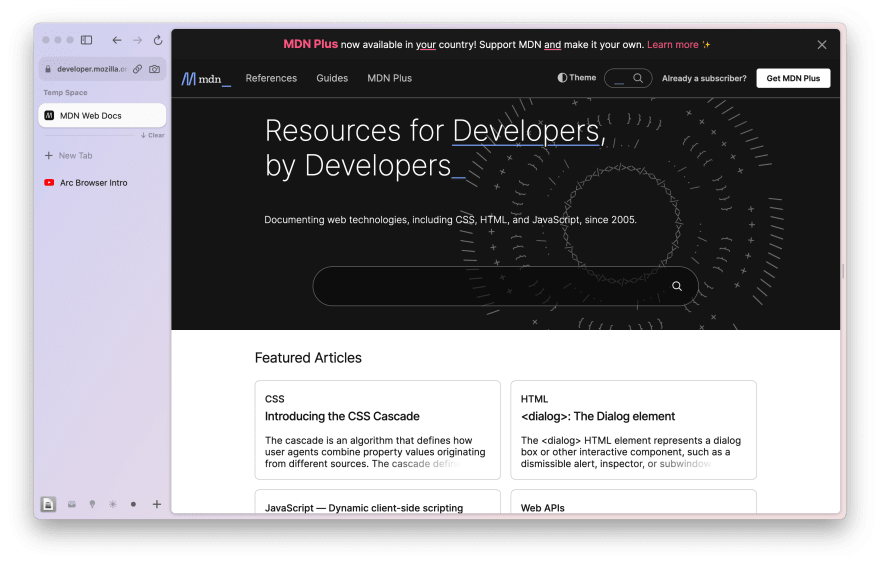
Task: Click the 'Developers' underlined hero link
Action: (526, 131)
